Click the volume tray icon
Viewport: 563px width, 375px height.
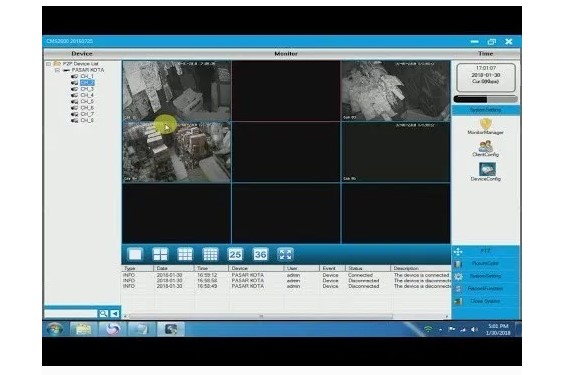474,329
